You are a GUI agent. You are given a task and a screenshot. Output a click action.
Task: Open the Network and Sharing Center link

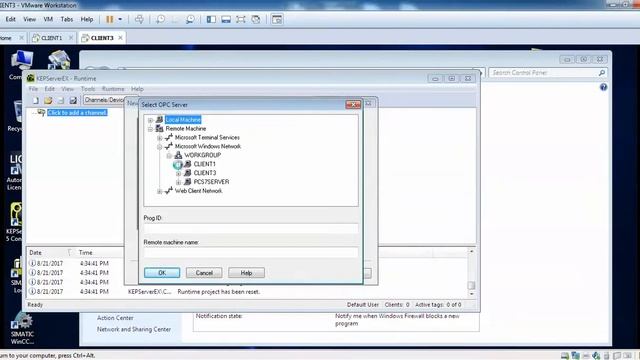(x=134, y=329)
